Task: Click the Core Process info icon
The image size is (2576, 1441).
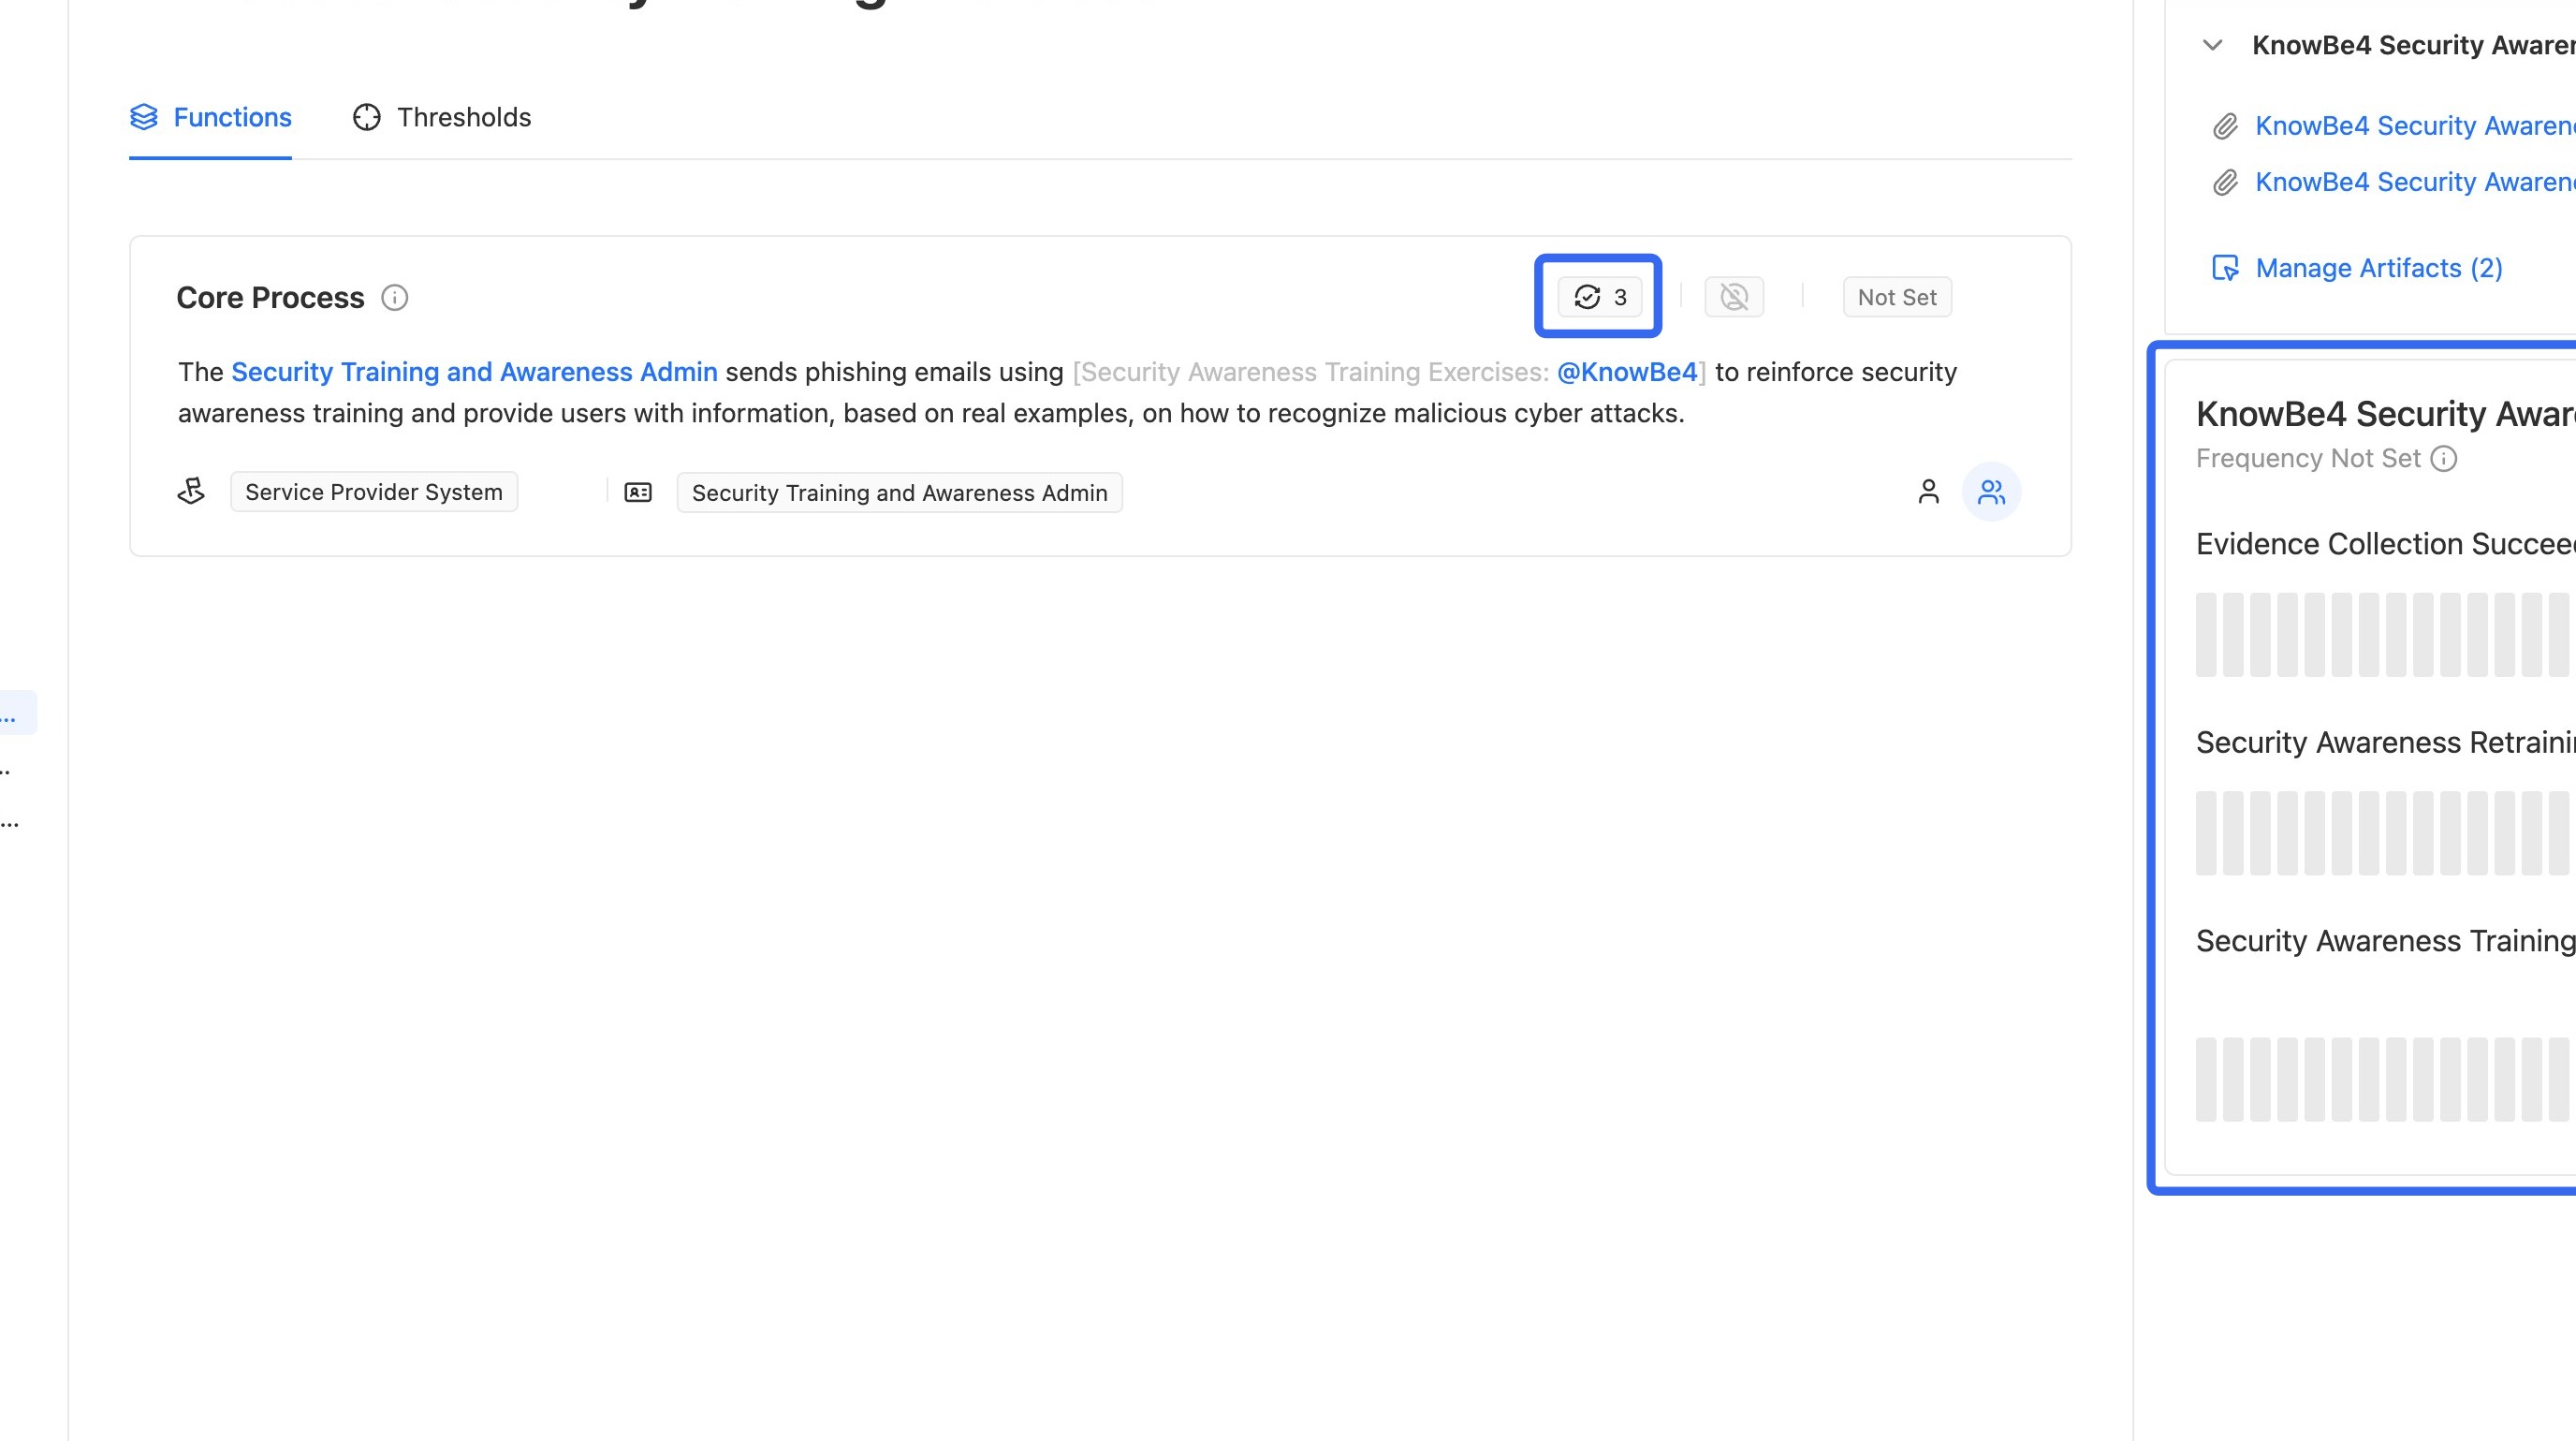Action: [x=395, y=298]
